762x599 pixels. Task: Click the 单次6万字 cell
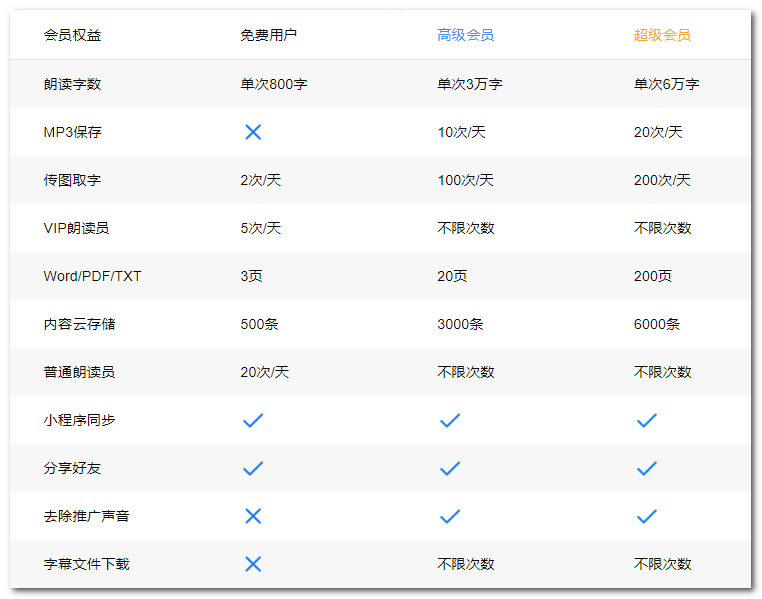(666, 84)
